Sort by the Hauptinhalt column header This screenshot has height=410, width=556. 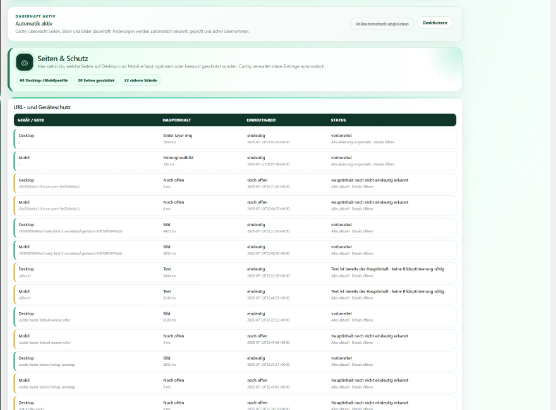pyautogui.click(x=177, y=120)
